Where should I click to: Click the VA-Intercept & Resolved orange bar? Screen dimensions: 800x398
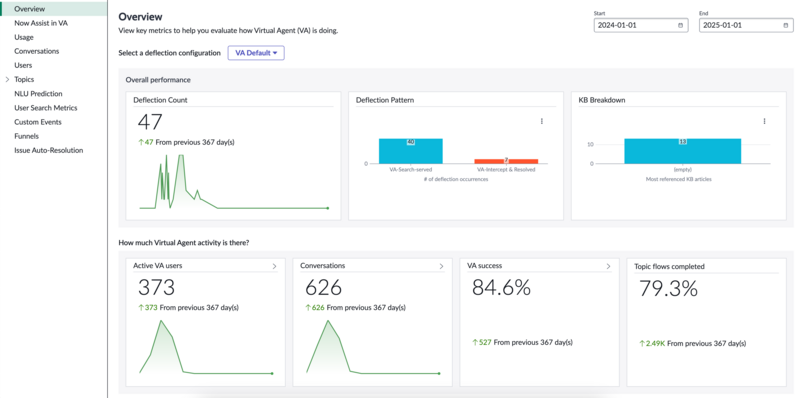506,161
